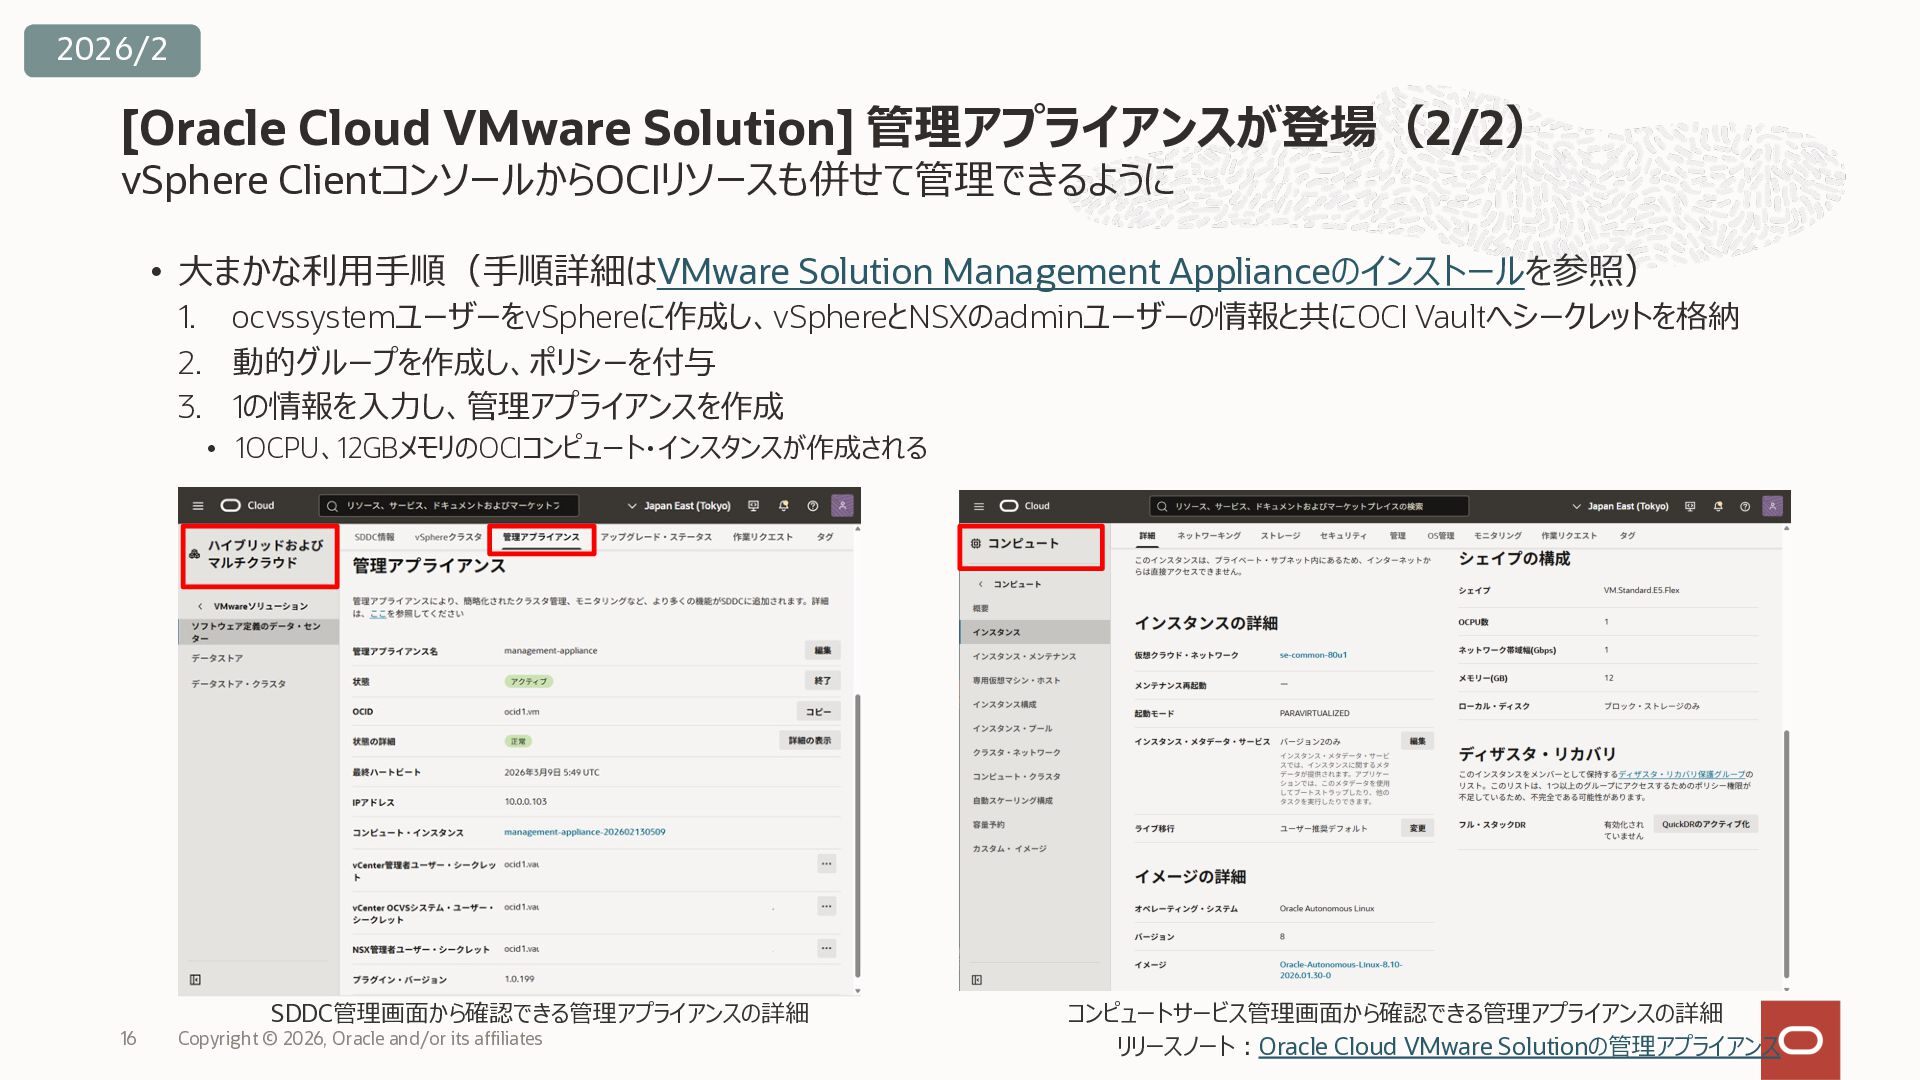
Task: Open Japan East (Tokyo) region dropdown in left console
Action: [680, 506]
